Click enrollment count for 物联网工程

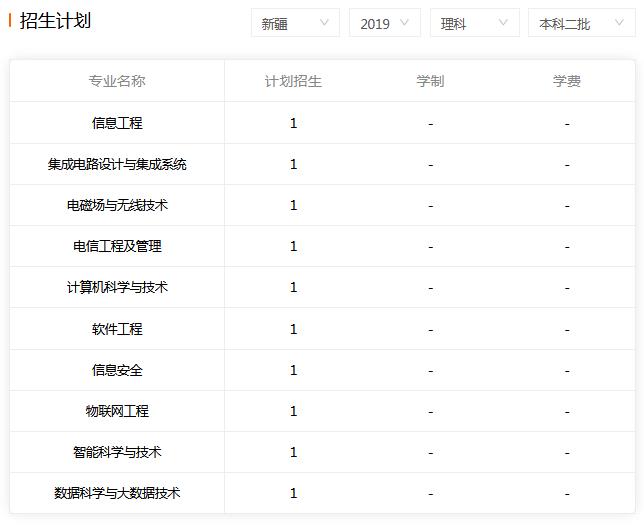(293, 411)
